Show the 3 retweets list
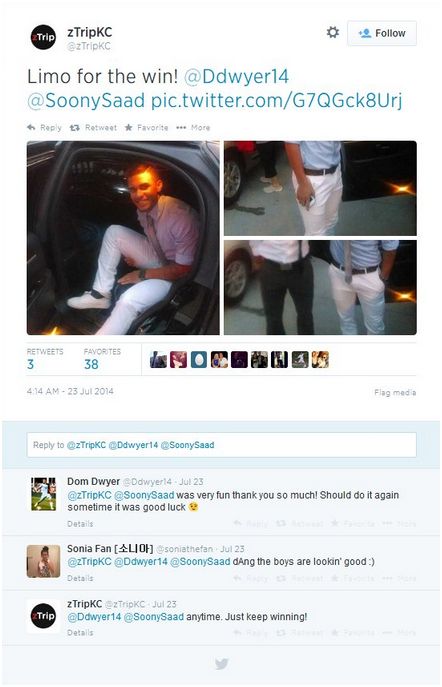This screenshot has width=442, height=687. (x=45, y=359)
